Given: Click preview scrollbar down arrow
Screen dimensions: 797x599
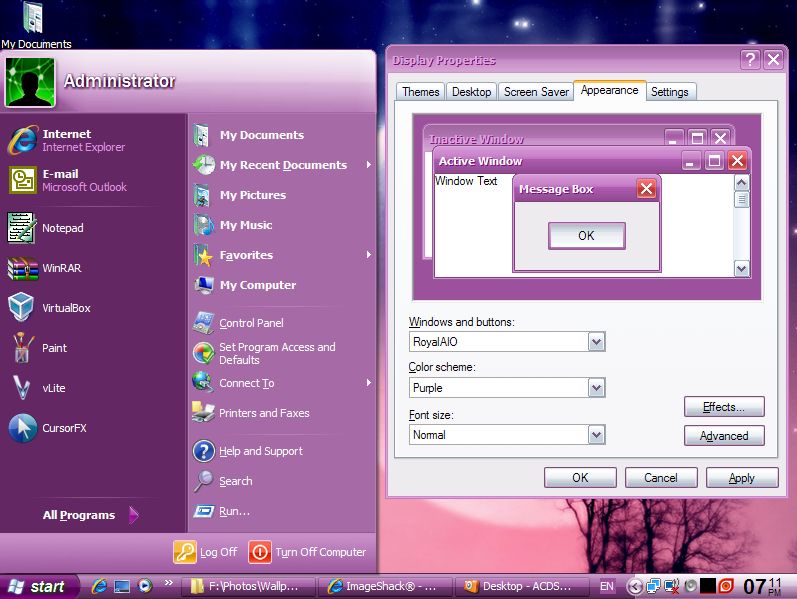Looking at the screenshot, I should click(742, 268).
